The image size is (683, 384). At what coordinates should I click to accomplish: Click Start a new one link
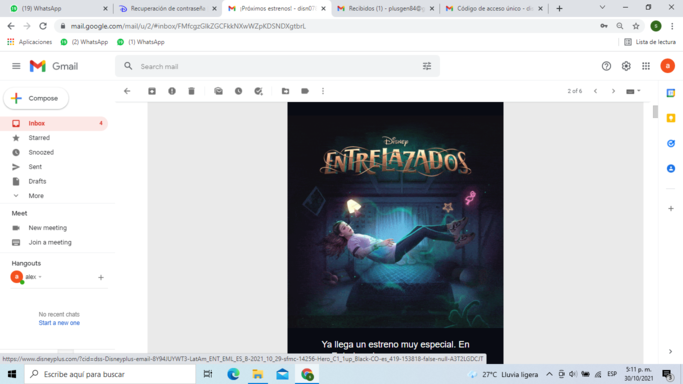pyautogui.click(x=59, y=323)
